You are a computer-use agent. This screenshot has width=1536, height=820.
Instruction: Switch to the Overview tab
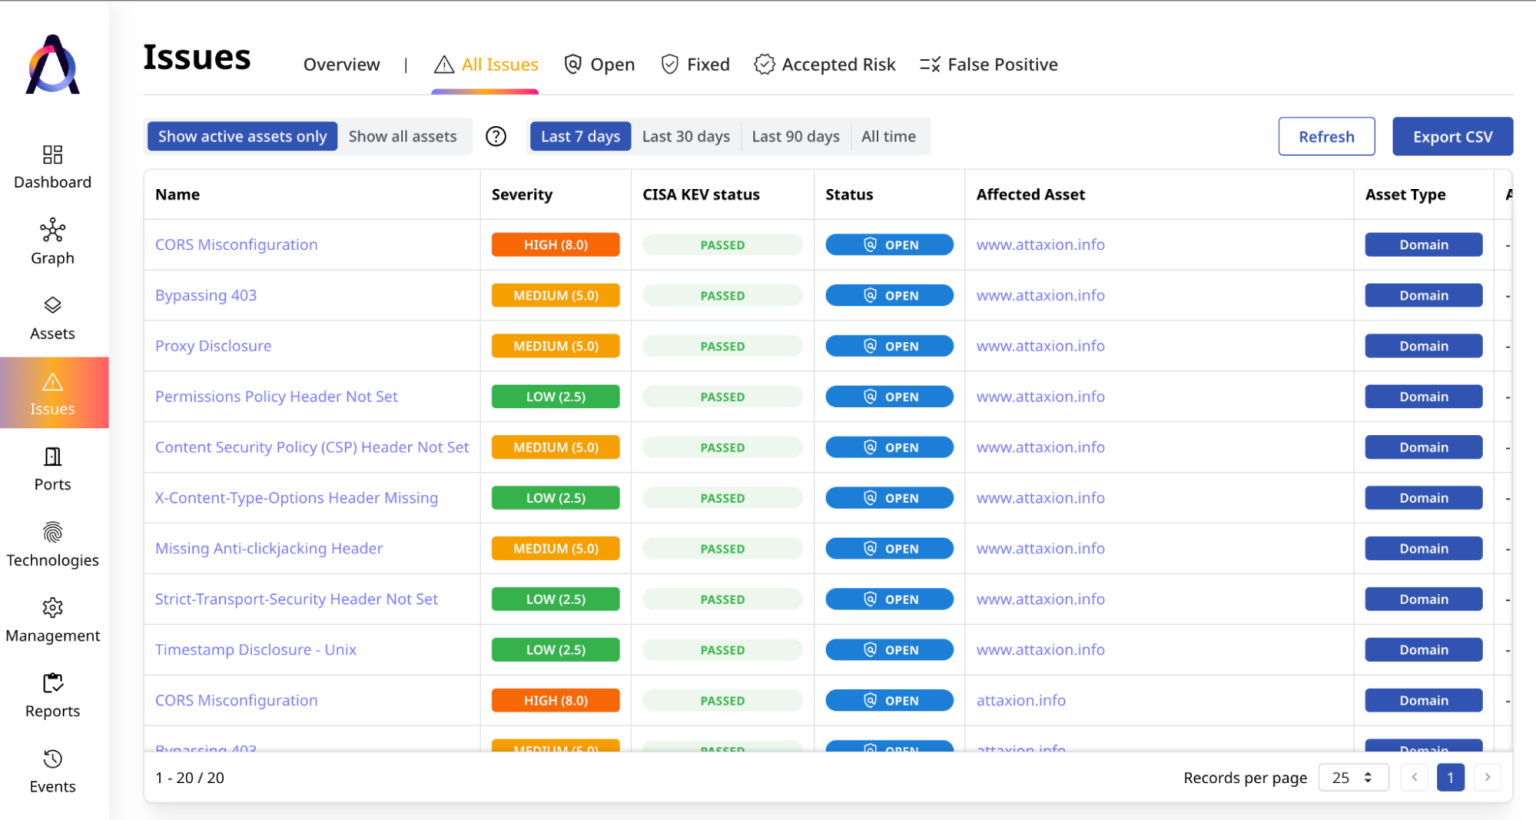(x=341, y=64)
